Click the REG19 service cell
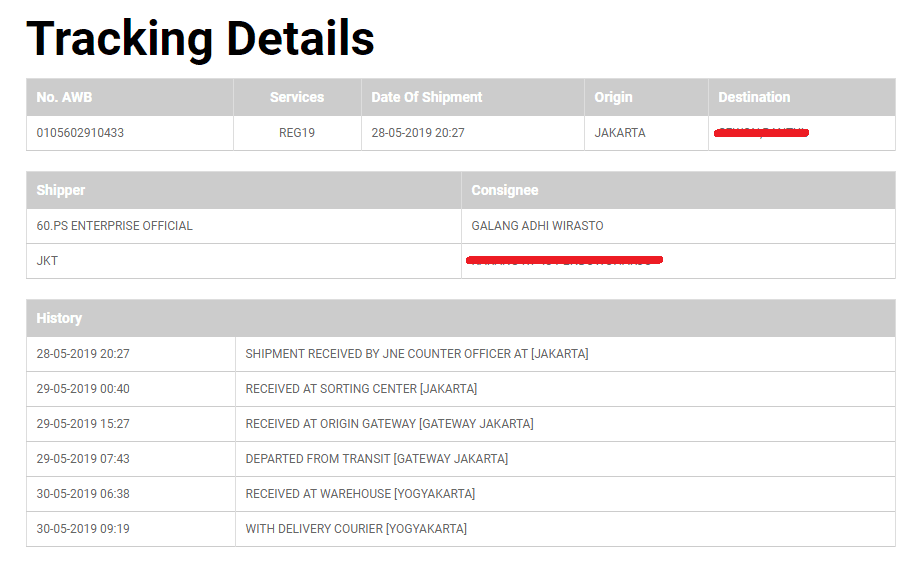Screen dimensions: 920x561 click(297, 133)
